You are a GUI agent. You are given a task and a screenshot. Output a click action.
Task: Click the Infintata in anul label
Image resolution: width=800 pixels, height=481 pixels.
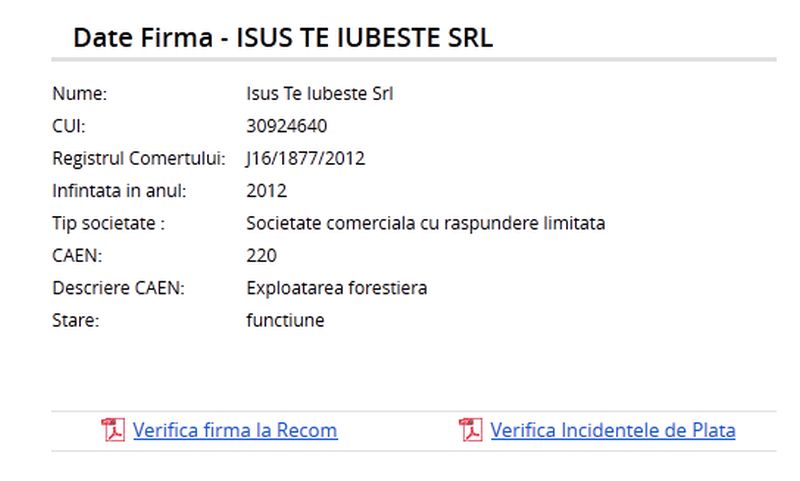pos(119,191)
